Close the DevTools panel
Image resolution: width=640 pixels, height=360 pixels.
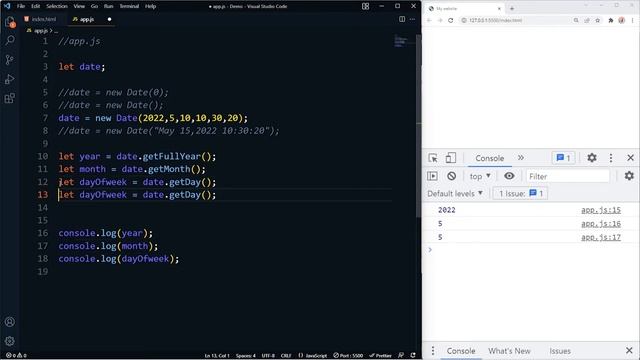(630, 158)
